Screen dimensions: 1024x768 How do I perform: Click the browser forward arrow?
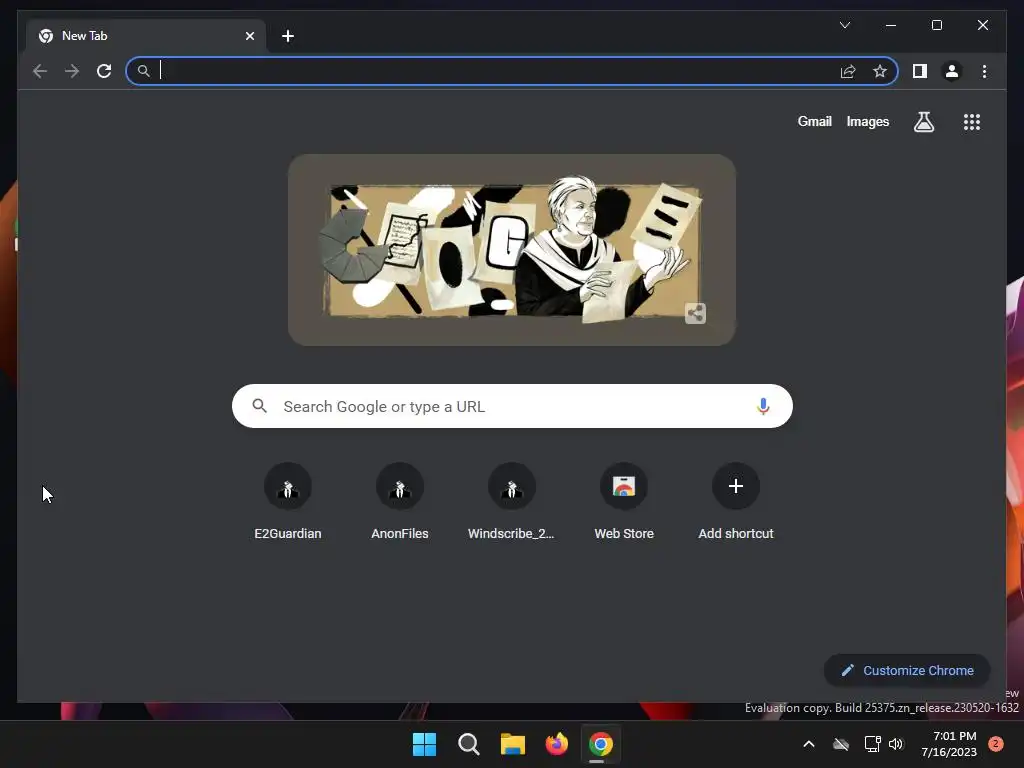[72, 71]
